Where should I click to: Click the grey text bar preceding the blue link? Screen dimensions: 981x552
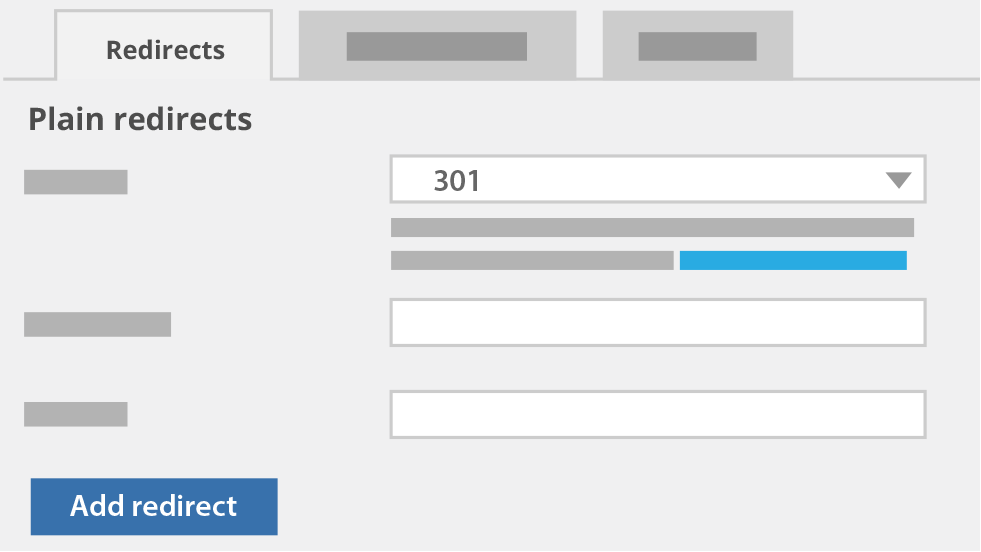(x=532, y=260)
